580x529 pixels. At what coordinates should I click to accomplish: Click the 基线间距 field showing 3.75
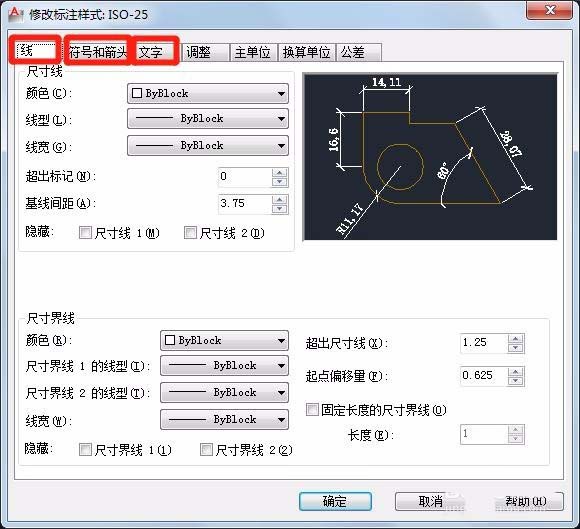(245, 204)
